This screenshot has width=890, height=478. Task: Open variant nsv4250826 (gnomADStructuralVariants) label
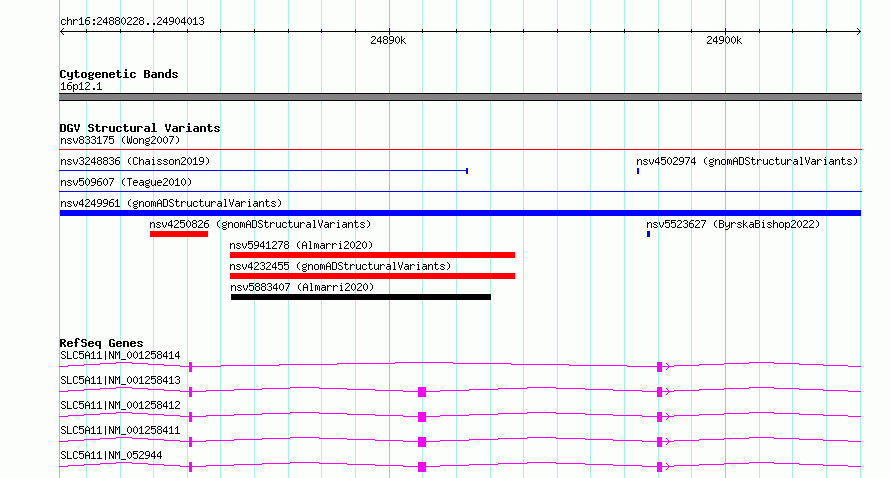tap(260, 224)
